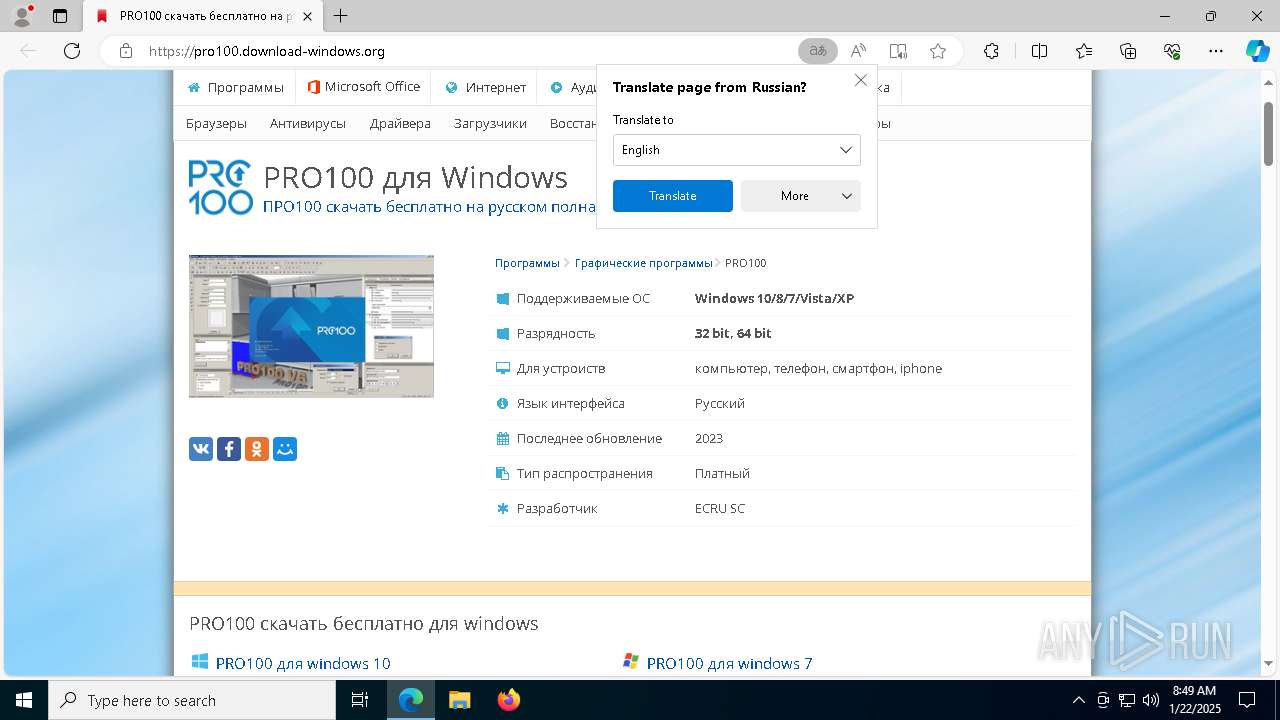
Task: View site information lock icon
Action: pyautogui.click(x=126, y=51)
